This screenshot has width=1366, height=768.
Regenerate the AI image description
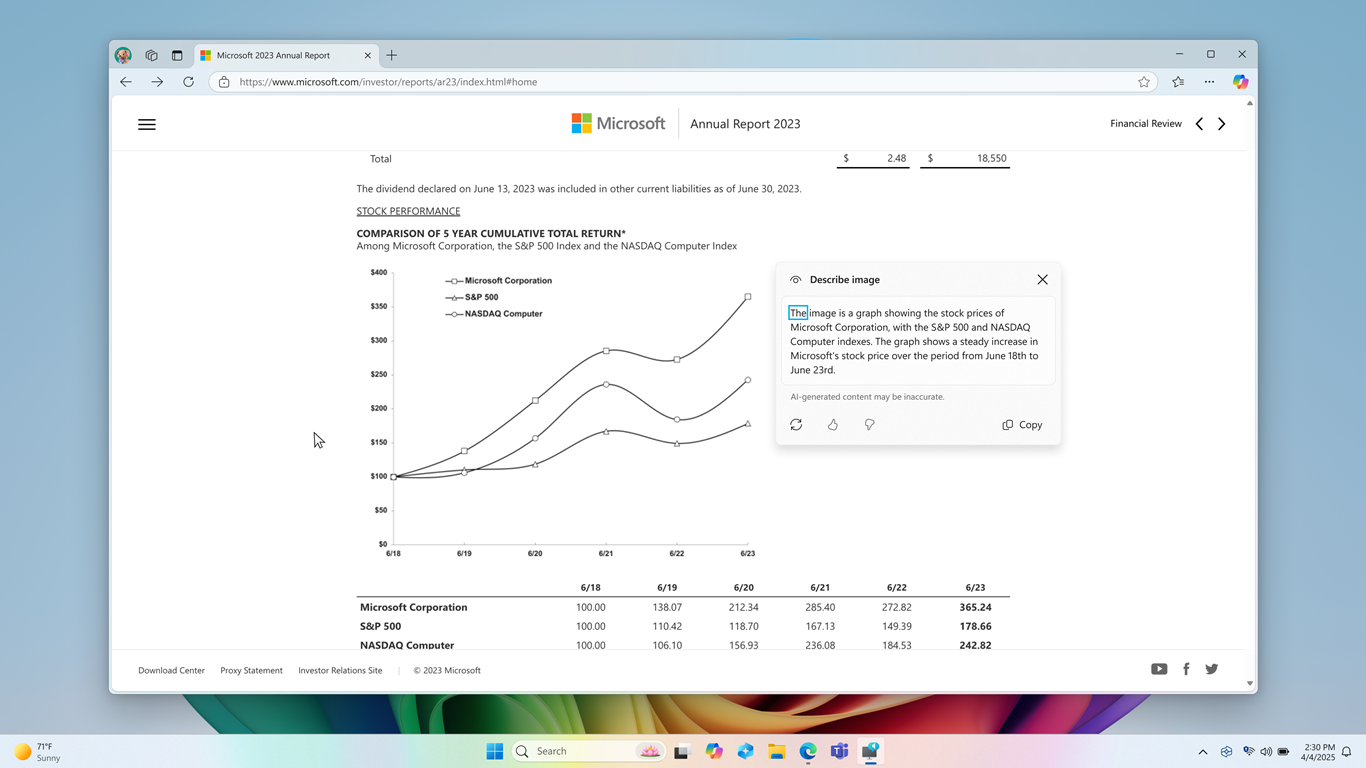796,424
